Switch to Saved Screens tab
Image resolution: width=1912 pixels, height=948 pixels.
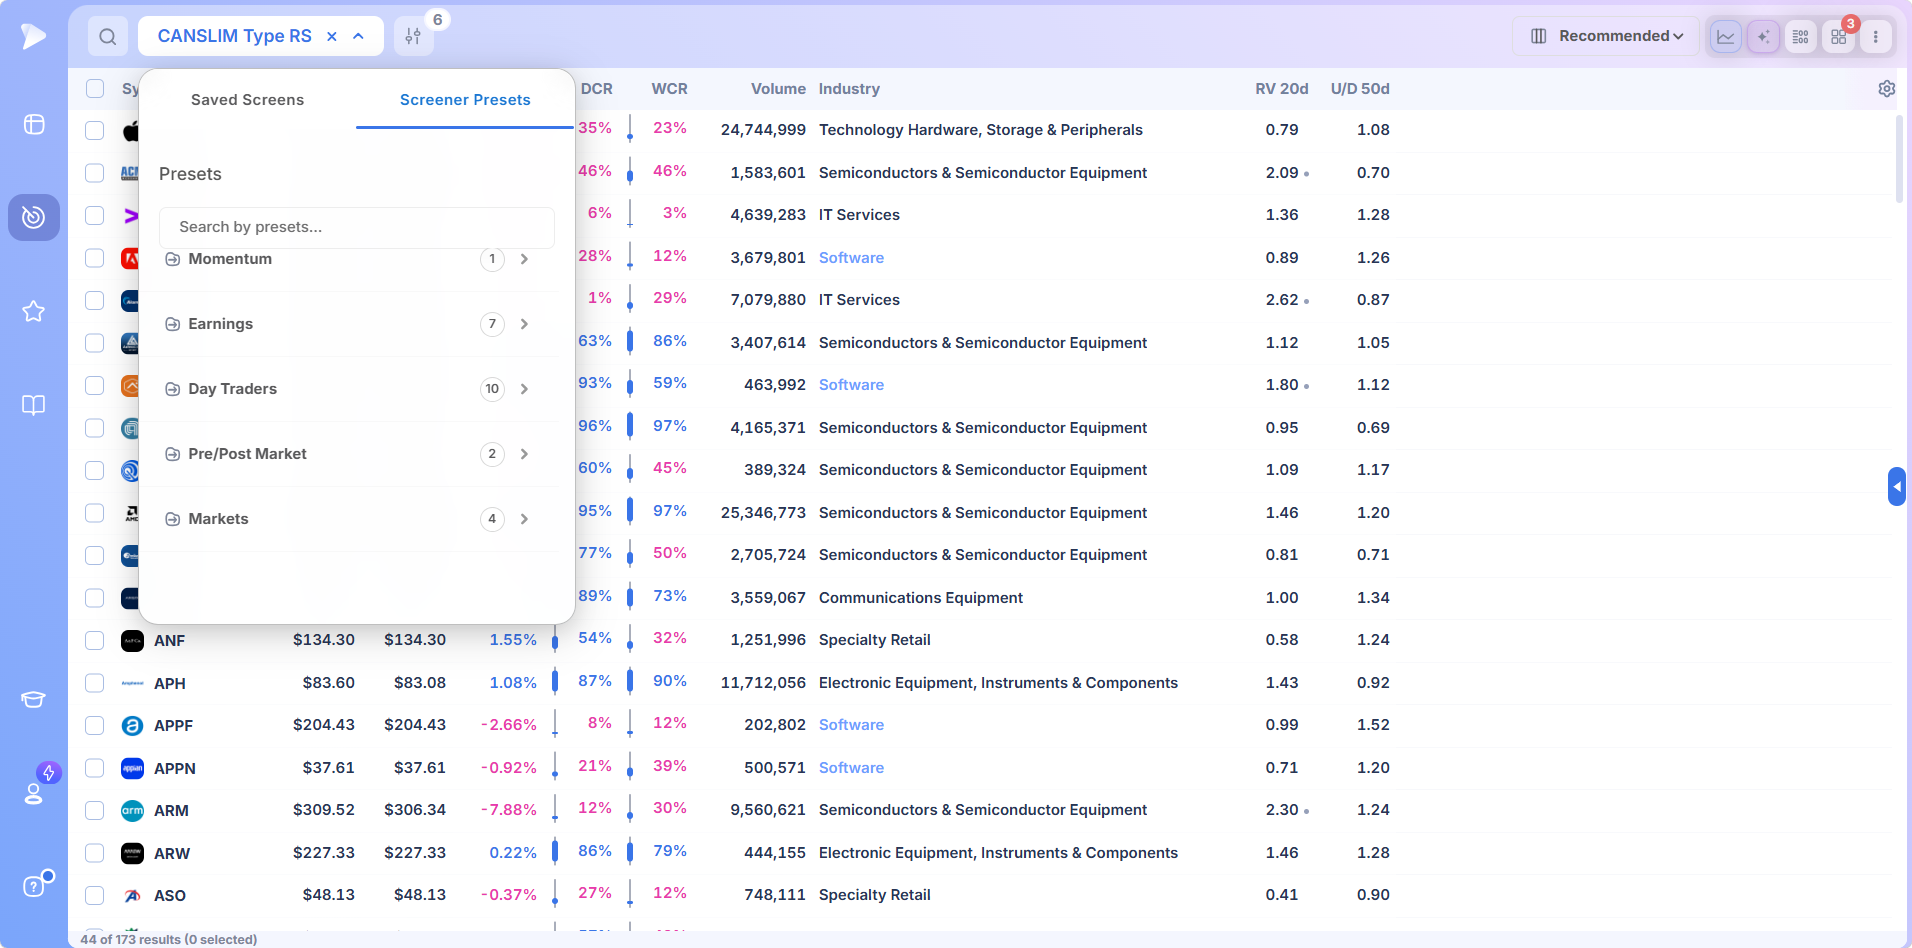pyautogui.click(x=247, y=100)
